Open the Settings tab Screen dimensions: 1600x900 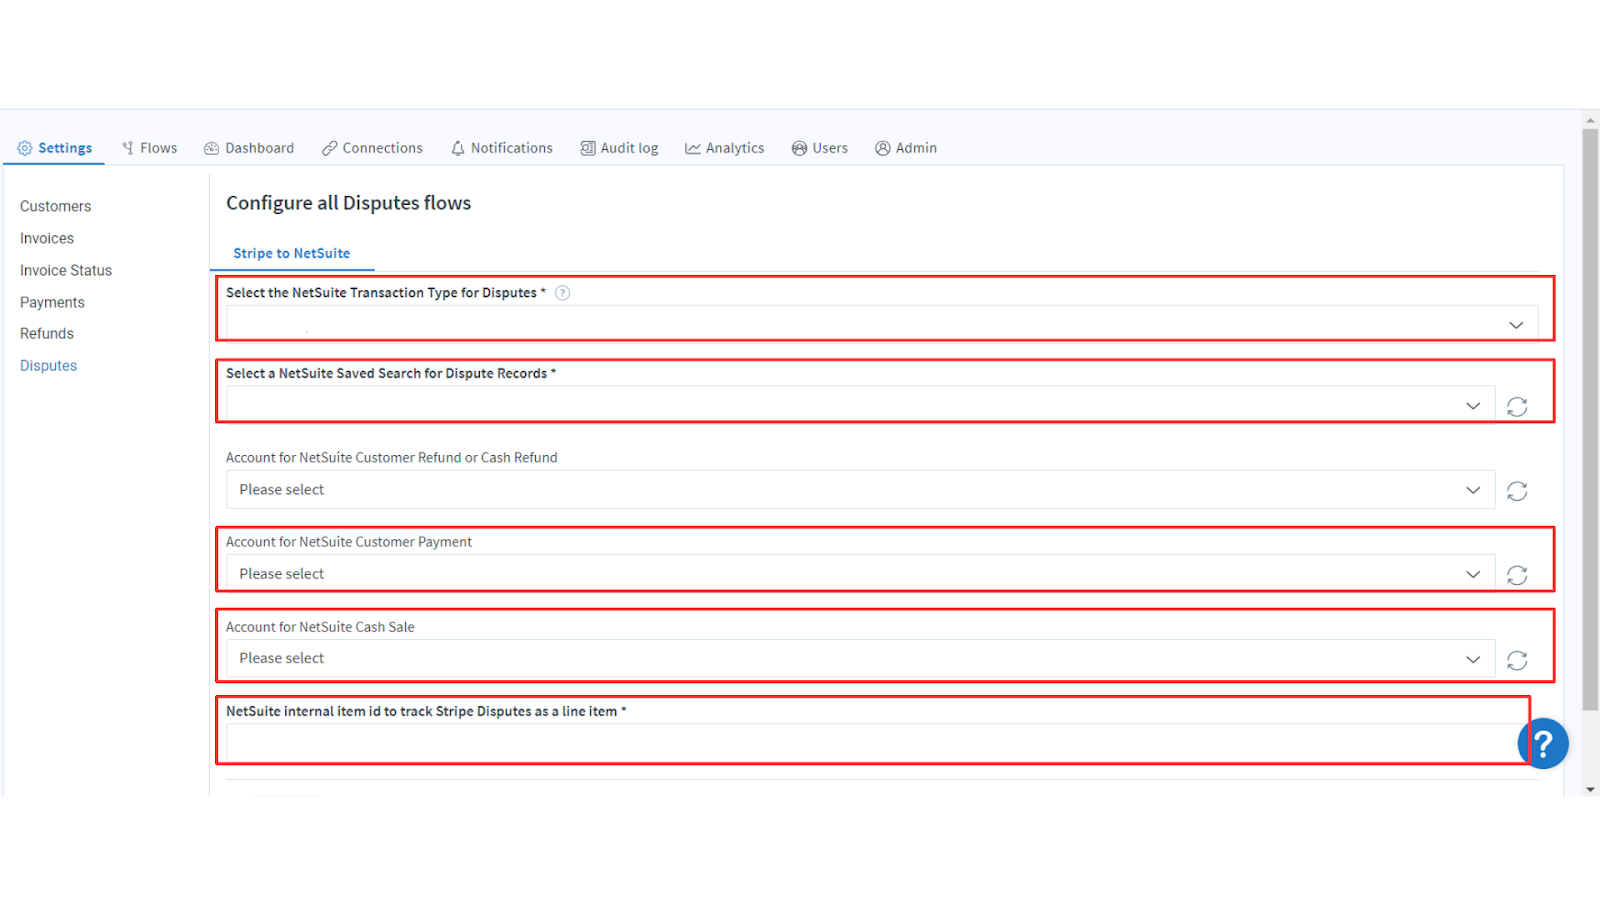[55, 148]
